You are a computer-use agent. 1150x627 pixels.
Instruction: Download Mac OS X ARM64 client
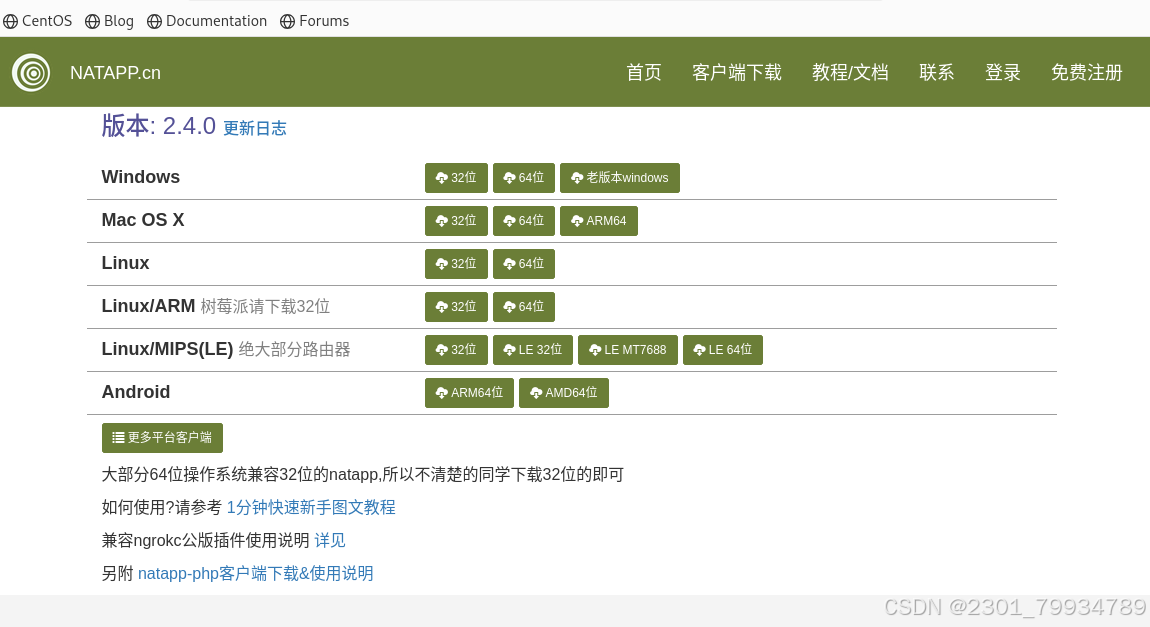pos(598,221)
